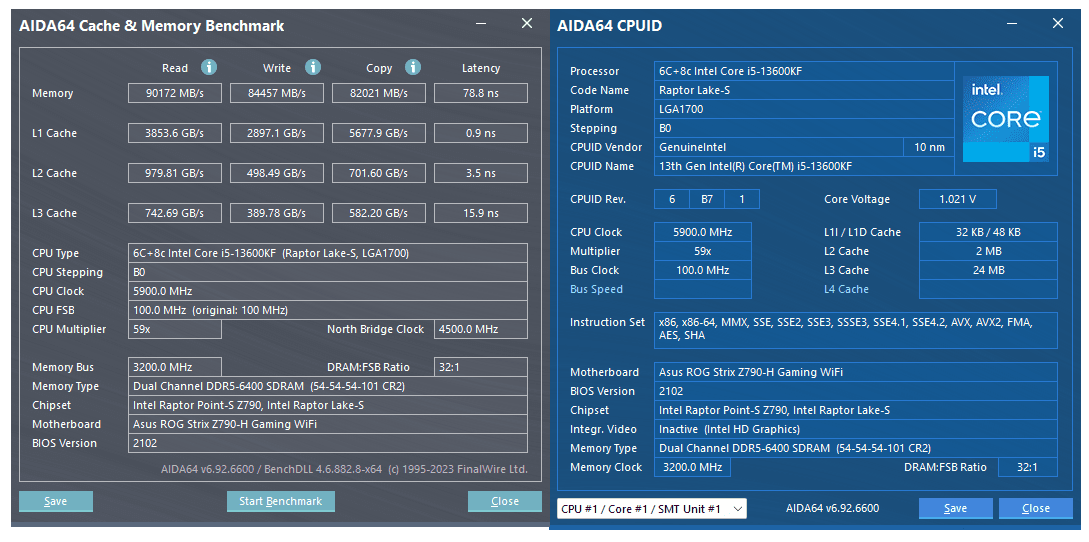The image size is (1089, 542).
Task: Click the Code Name Raptor Lake-S field
Action: (804, 90)
